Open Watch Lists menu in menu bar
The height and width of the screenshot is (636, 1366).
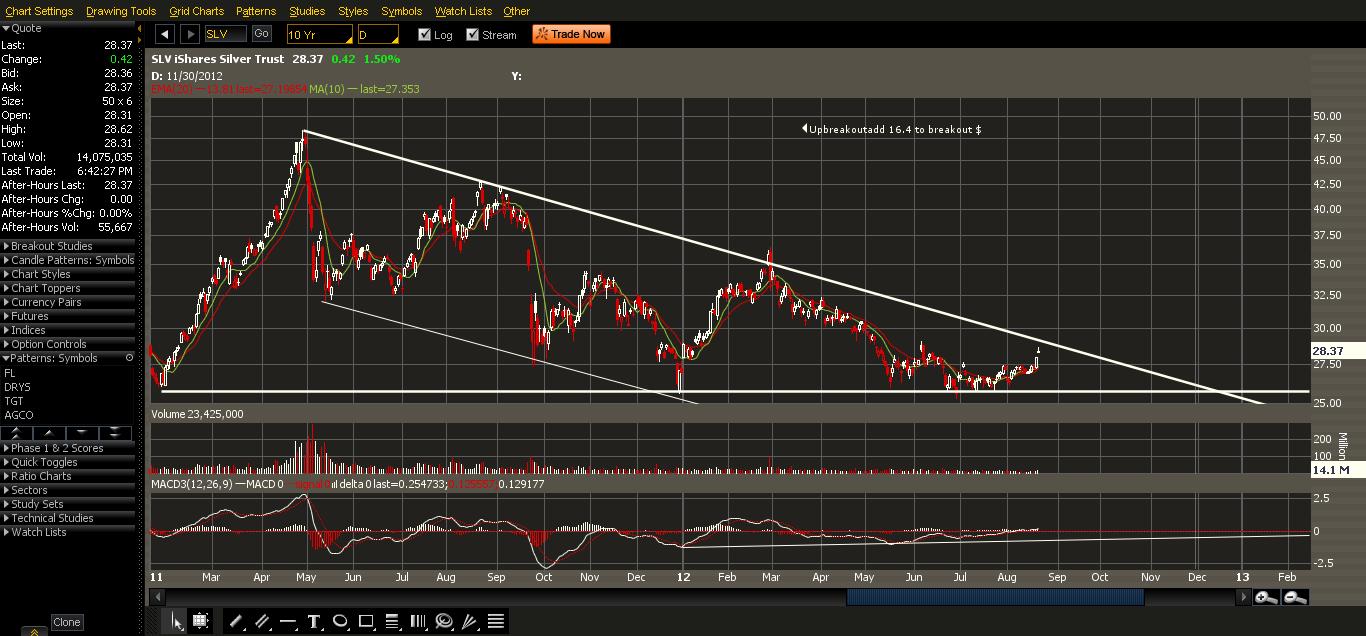(463, 11)
